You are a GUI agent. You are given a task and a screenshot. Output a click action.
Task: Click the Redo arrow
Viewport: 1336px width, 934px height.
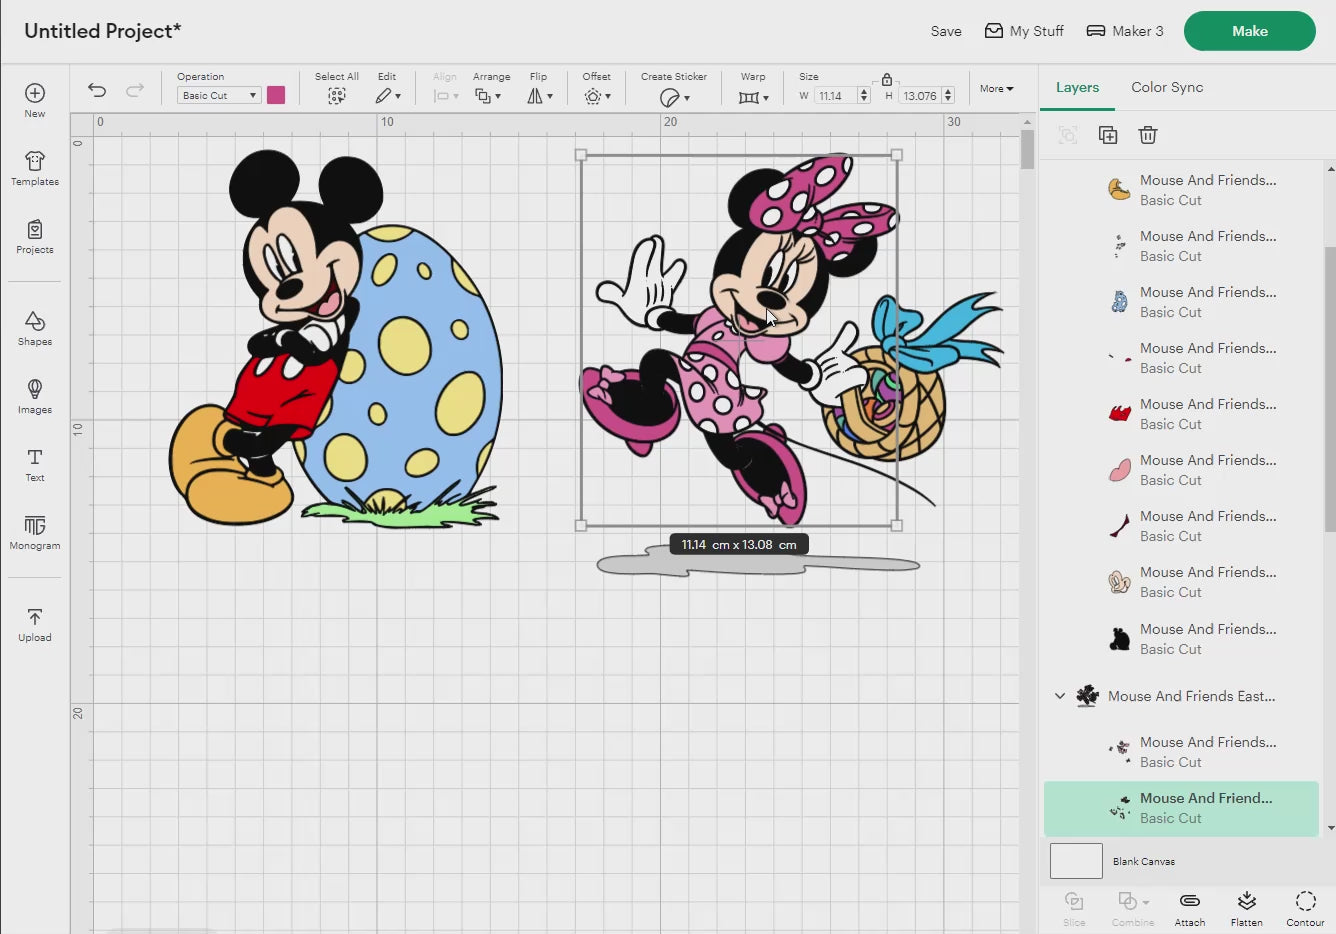[134, 90]
